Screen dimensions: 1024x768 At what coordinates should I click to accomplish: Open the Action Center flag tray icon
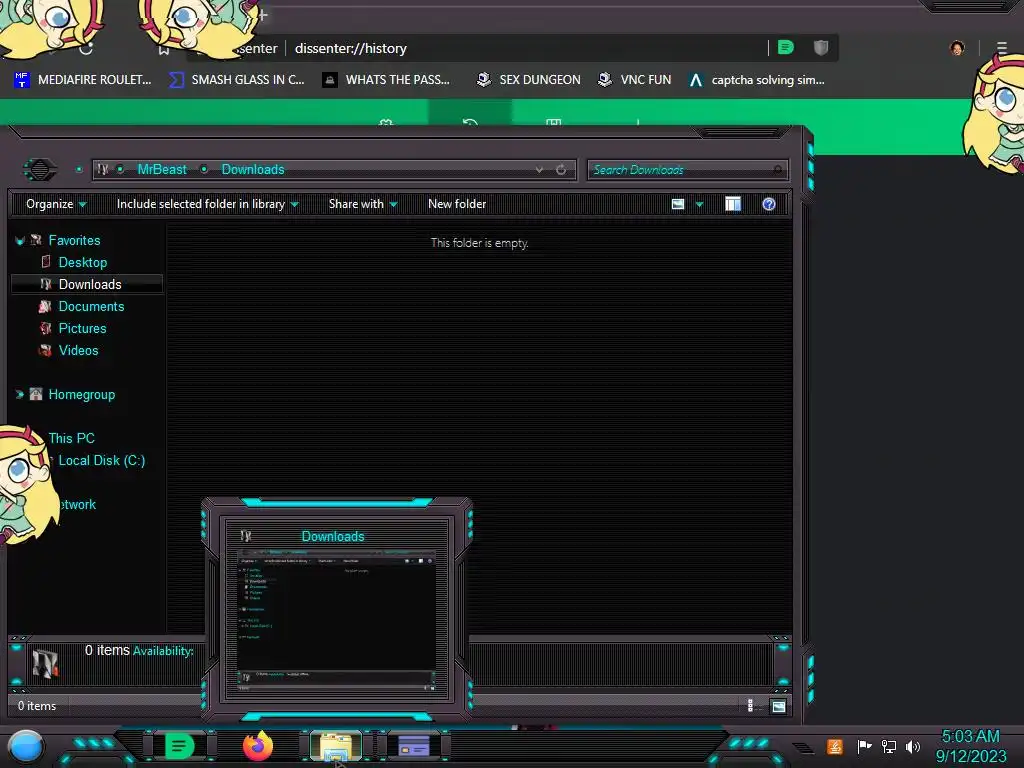(864, 746)
